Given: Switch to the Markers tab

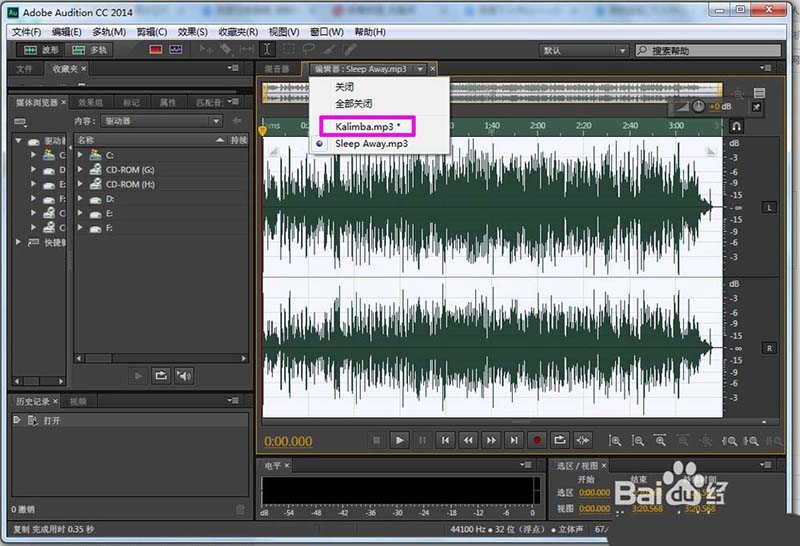Looking at the screenshot, I should (131, 103).
